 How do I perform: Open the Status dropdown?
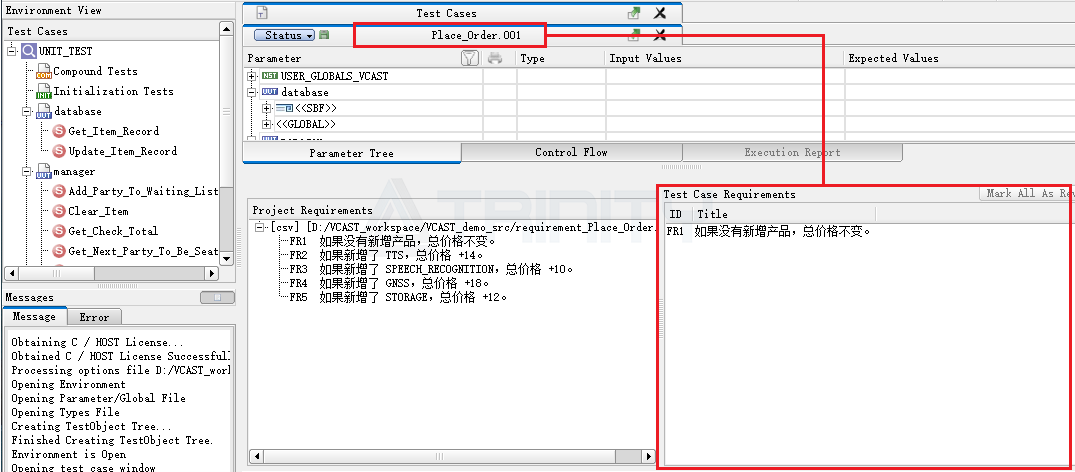290,35
